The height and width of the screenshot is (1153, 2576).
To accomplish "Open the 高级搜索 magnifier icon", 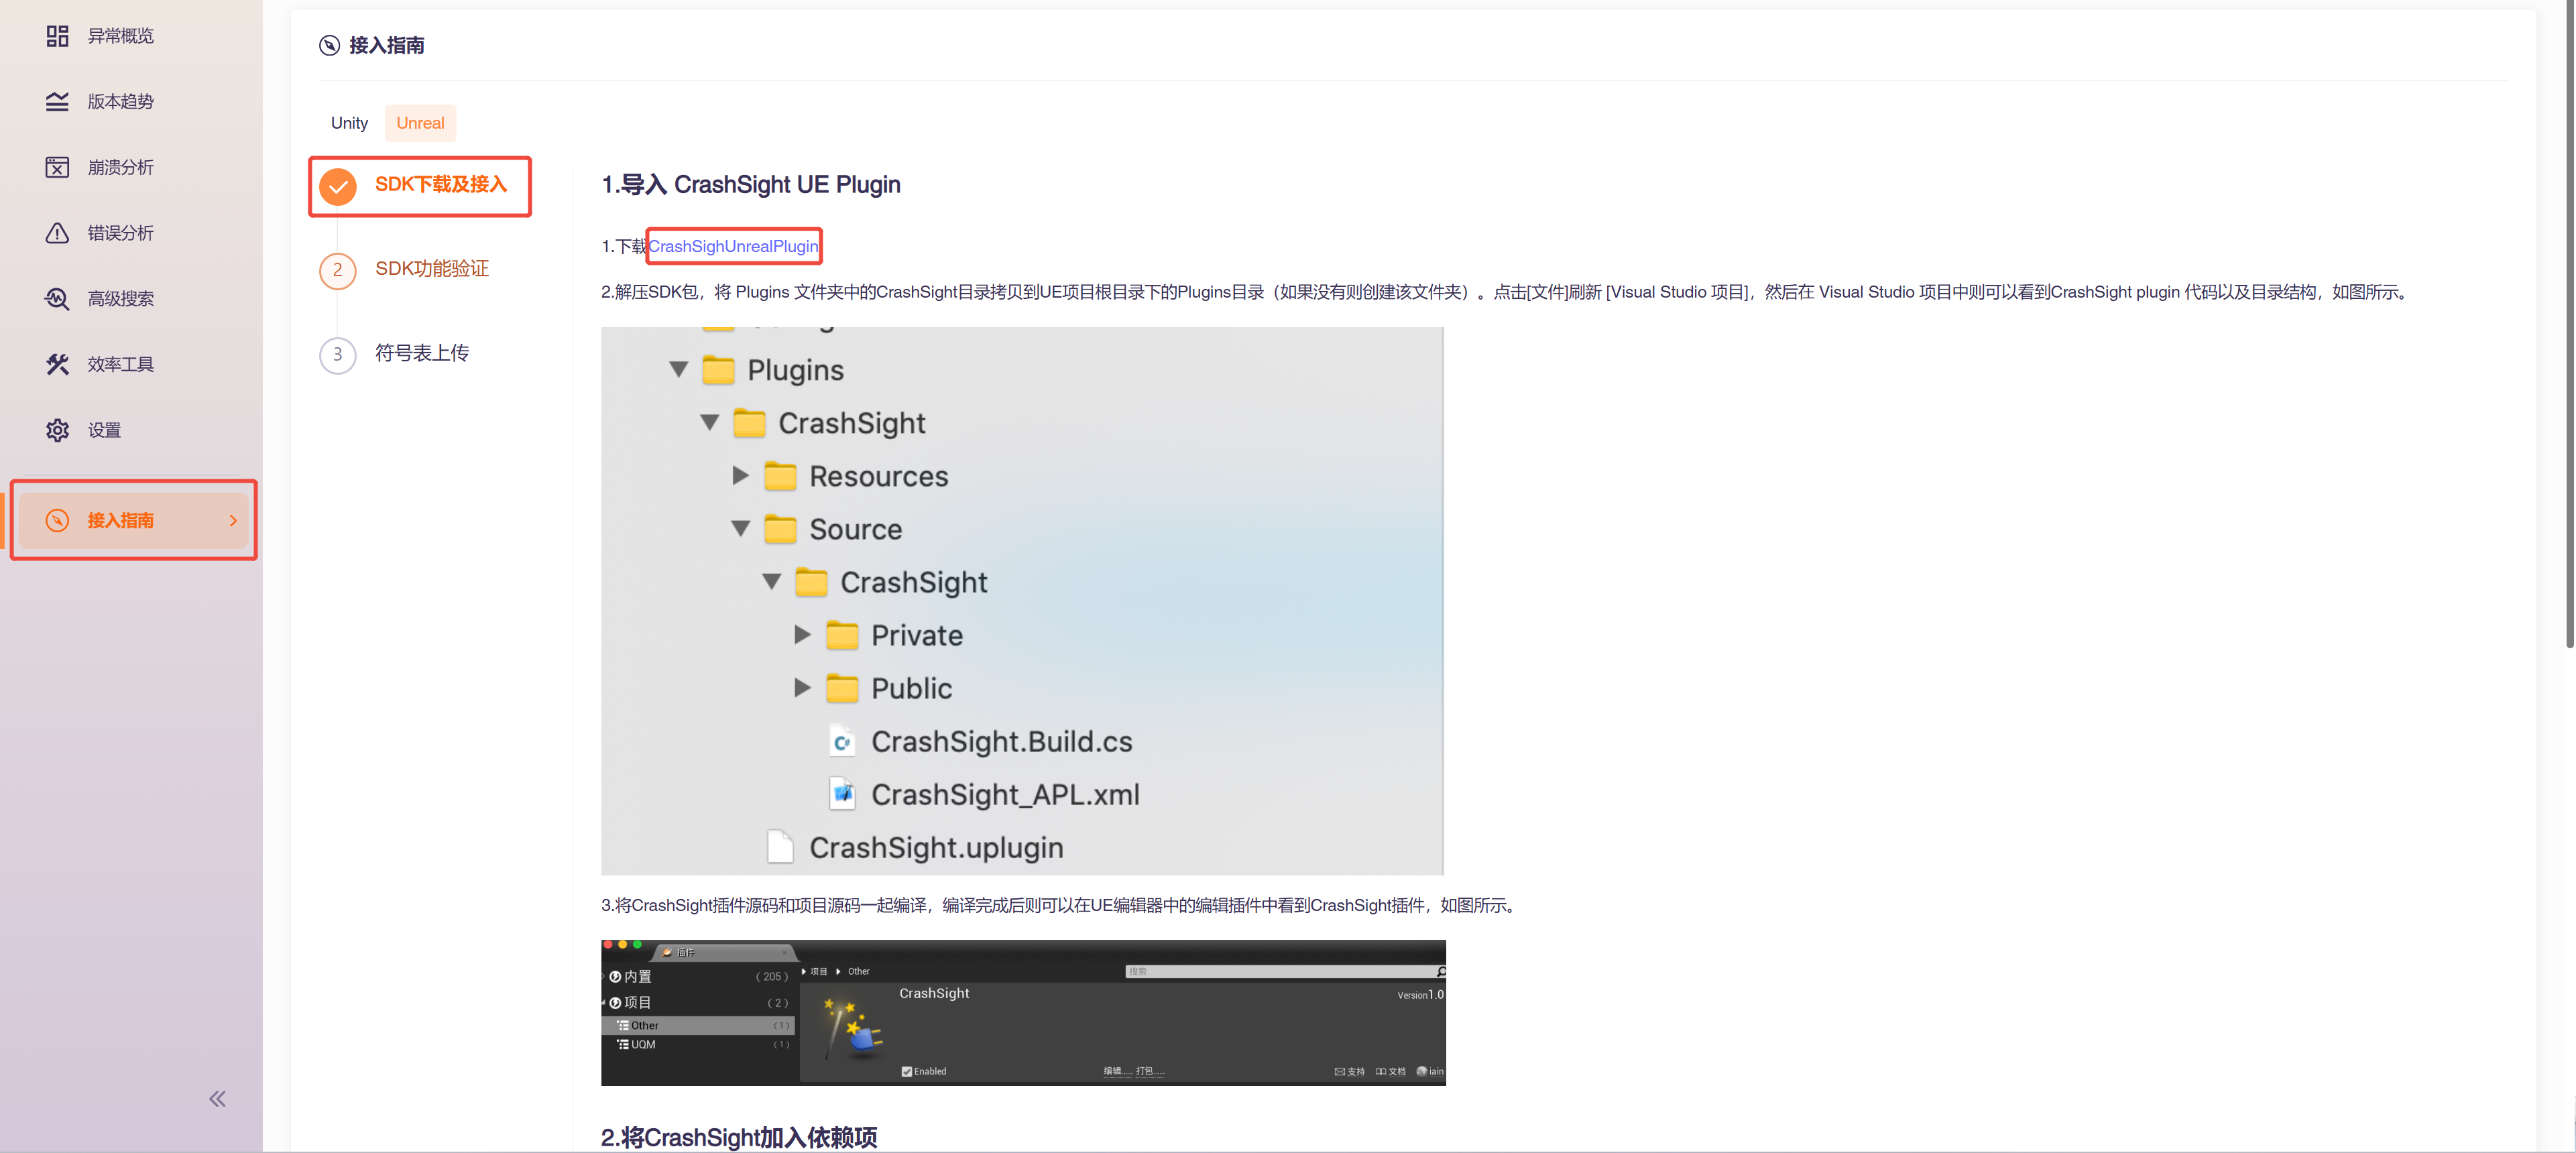I will click(x=57, y=298).
